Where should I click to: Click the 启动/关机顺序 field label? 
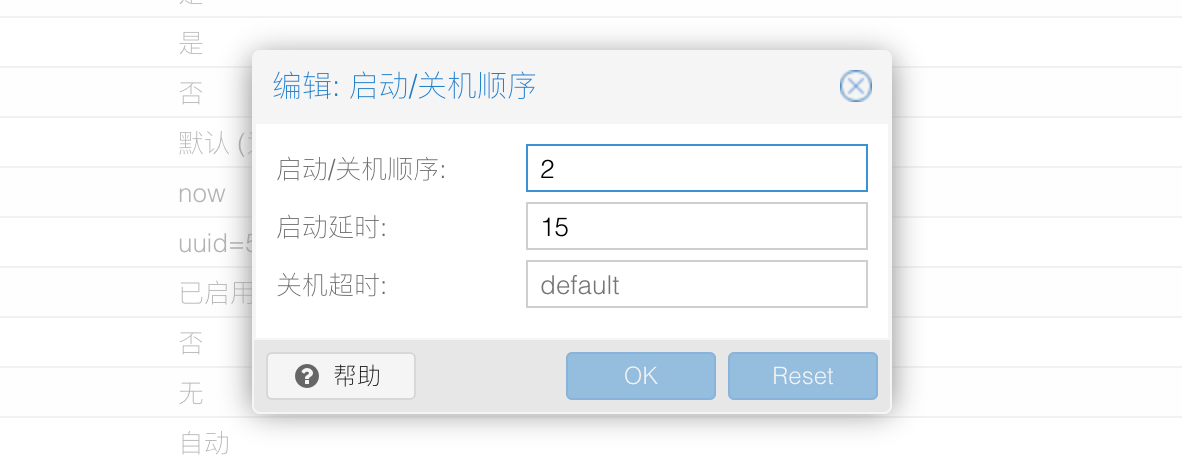[361, 170]
